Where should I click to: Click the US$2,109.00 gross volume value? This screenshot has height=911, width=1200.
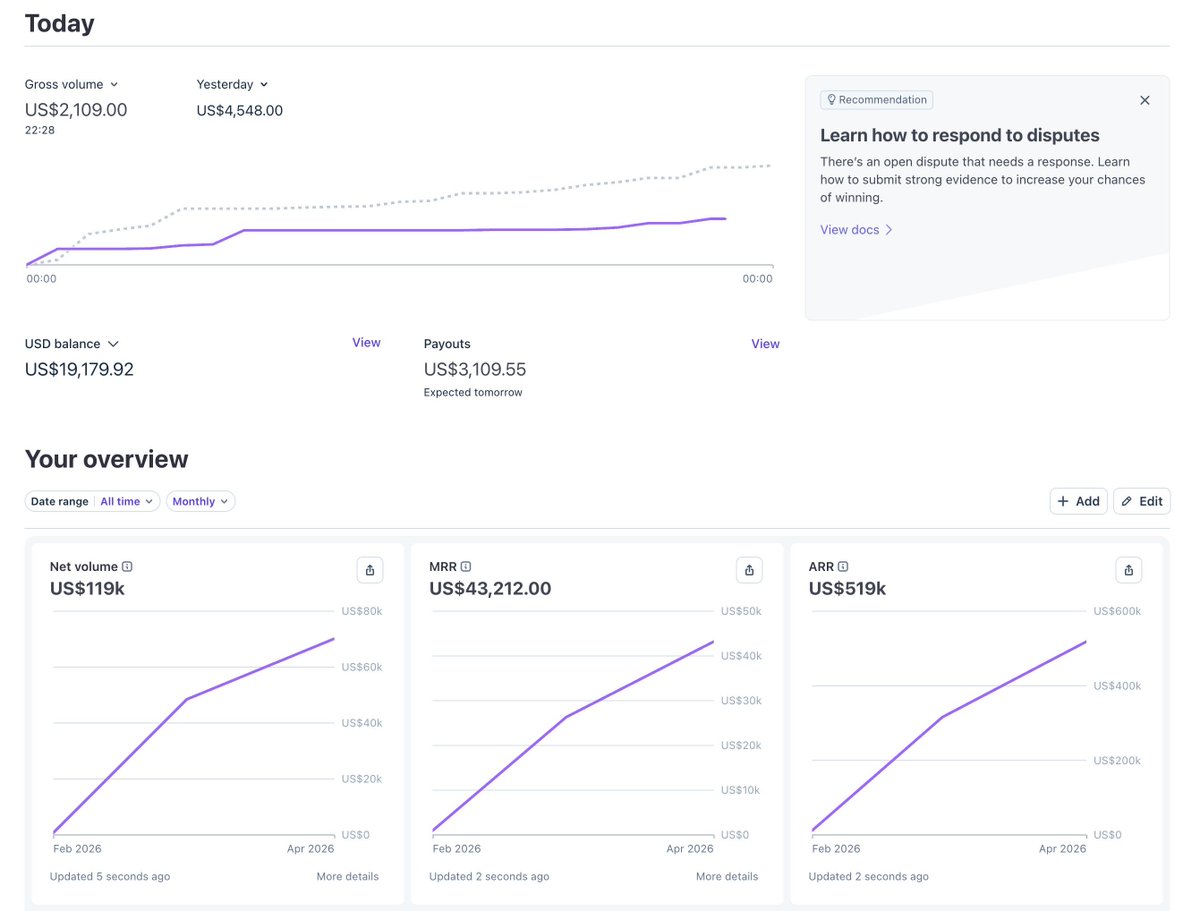coord(76,110)
